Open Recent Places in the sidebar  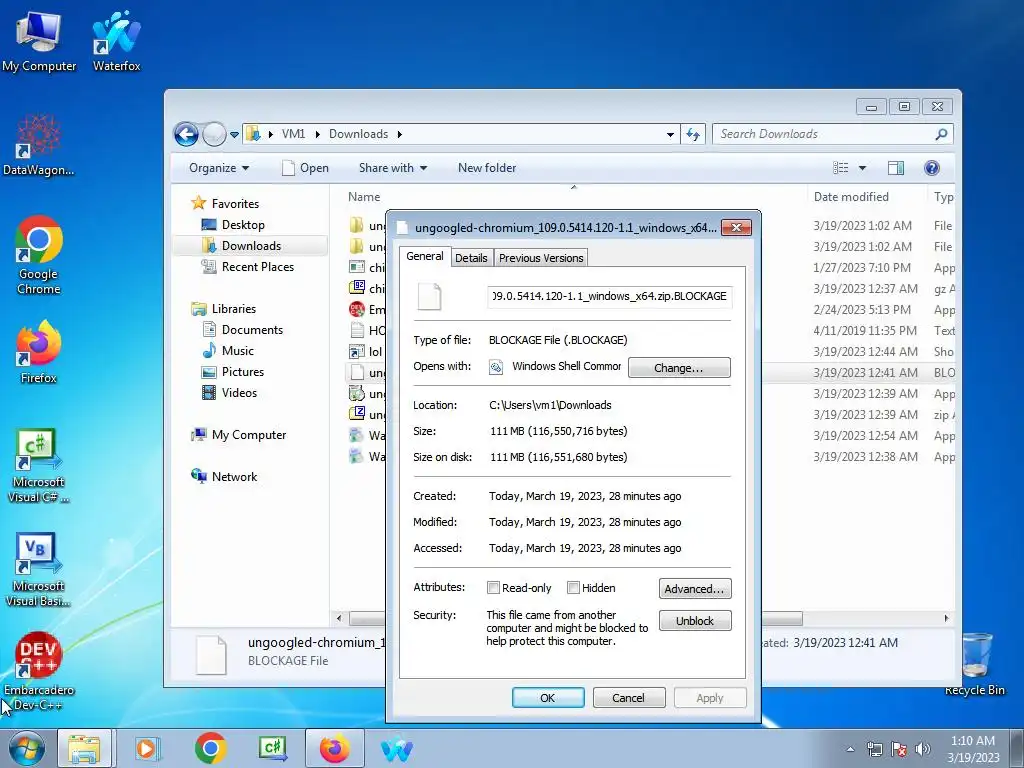point(257,266)
